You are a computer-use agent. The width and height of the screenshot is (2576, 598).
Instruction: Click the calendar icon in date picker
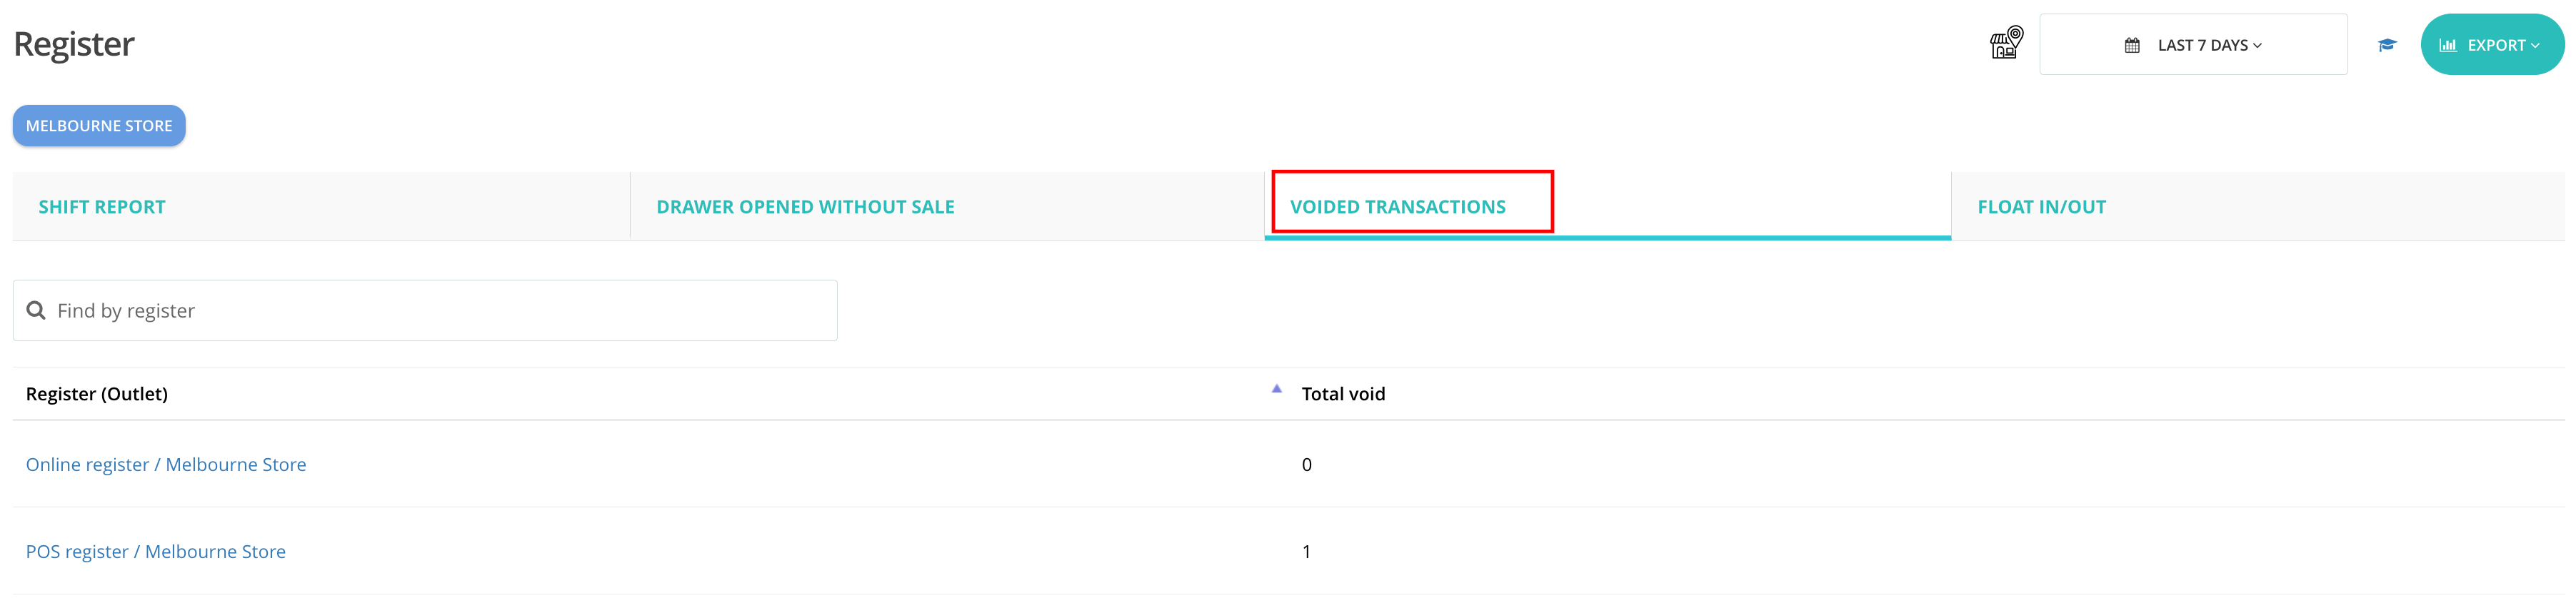click(x=2132, y=45)
